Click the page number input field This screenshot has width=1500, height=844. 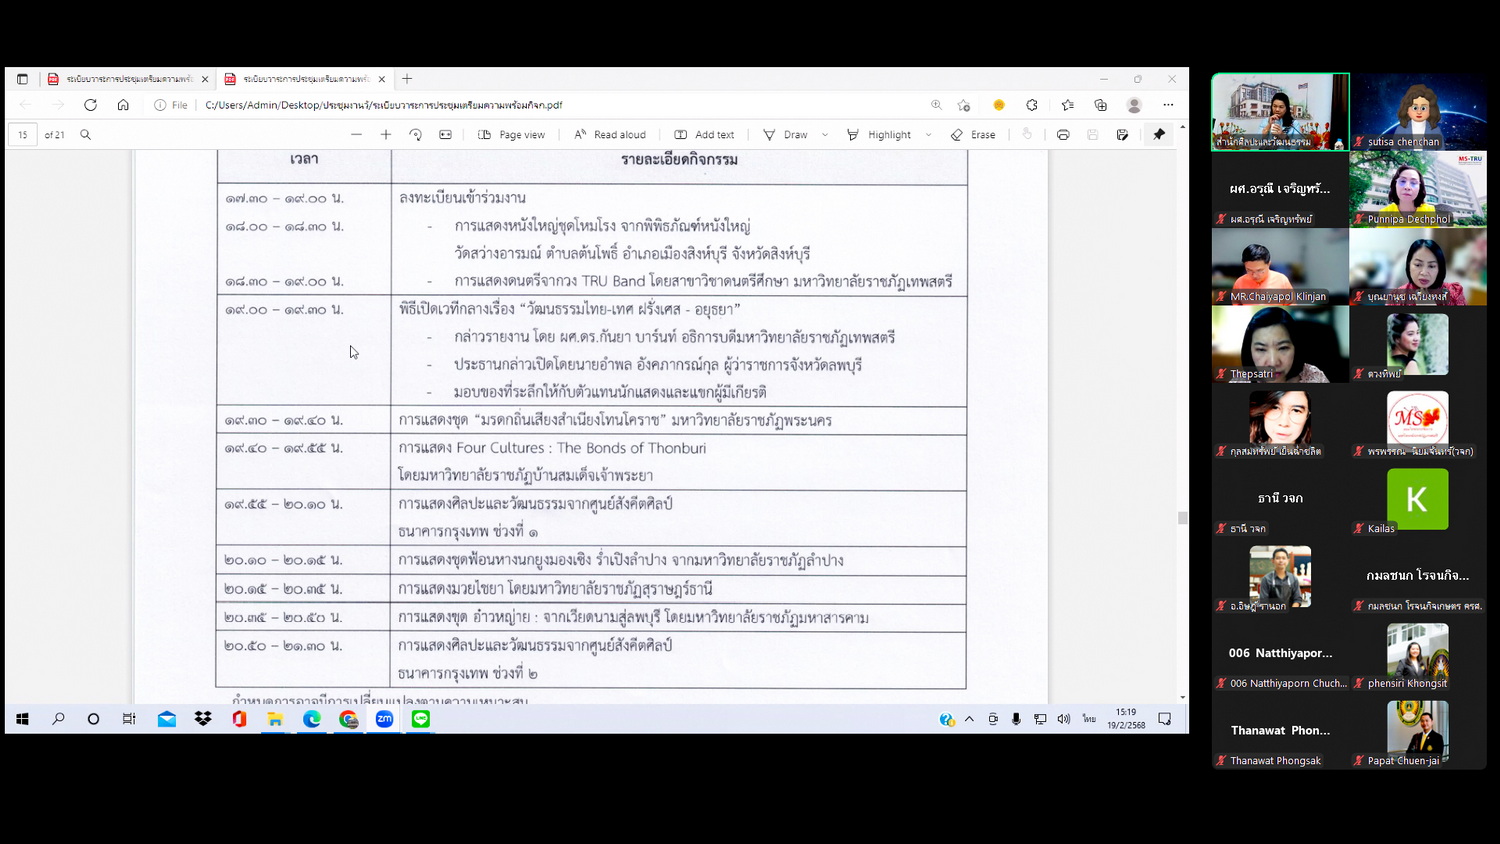point(23,135)
